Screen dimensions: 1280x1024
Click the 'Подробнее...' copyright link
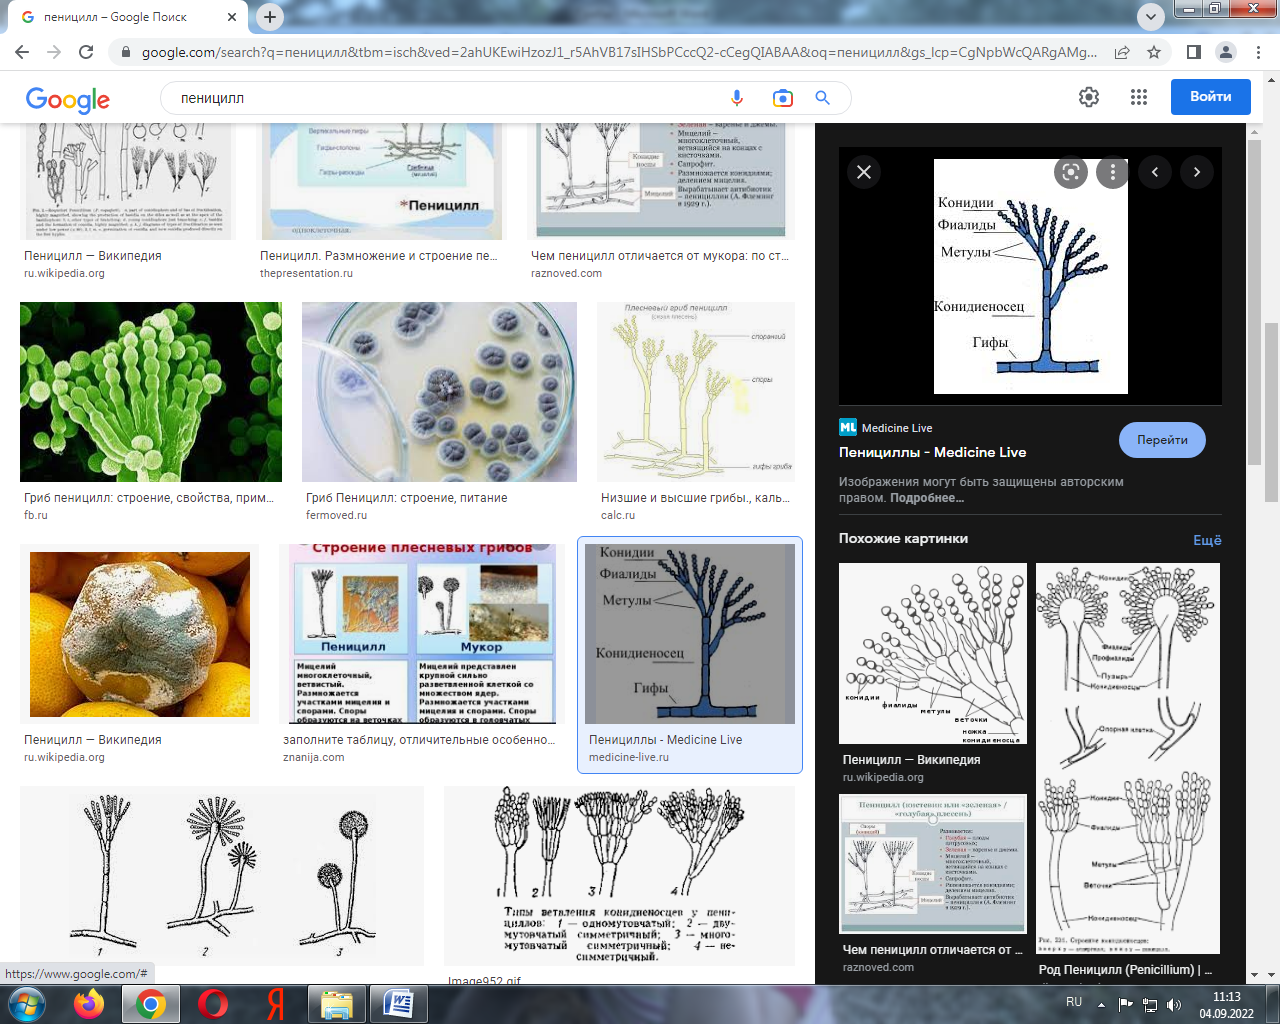pos(927,498)
